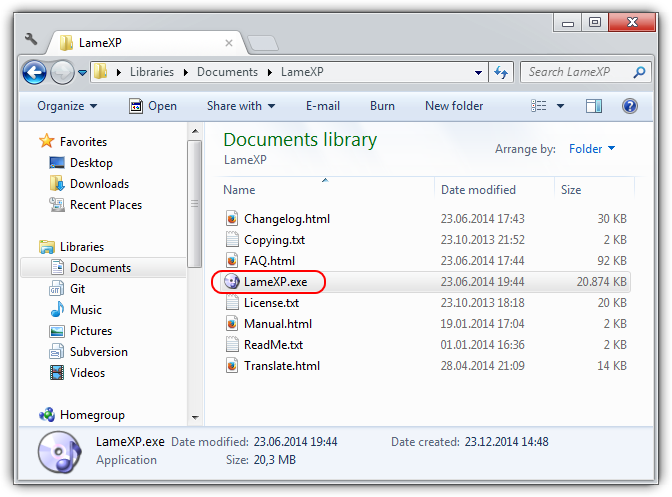Open the Arrange by Folder dropdown
Image resolution: width=672 pixels, height=497 pixels.
(592, 149)
